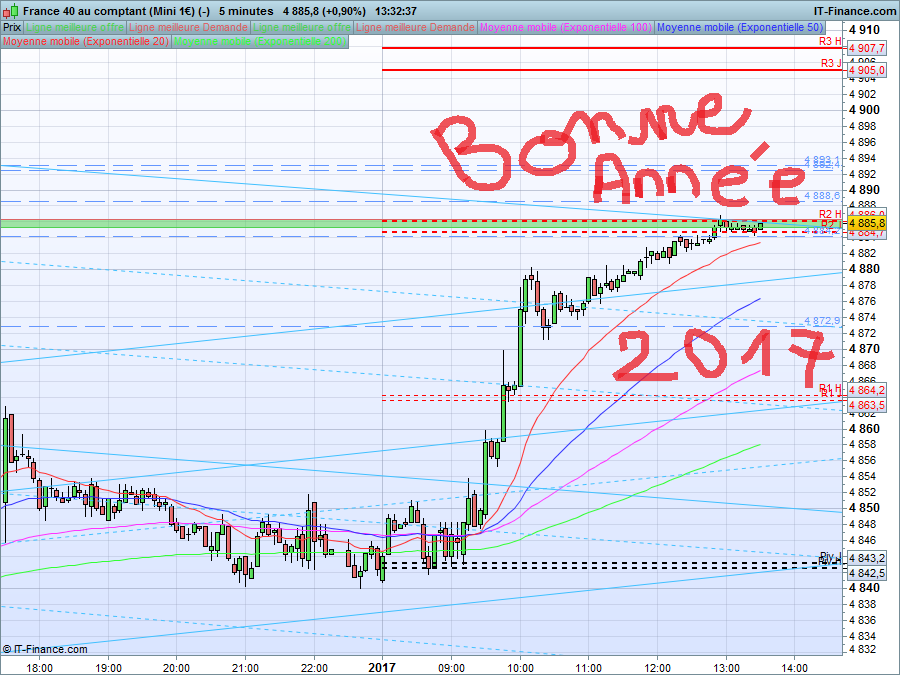Click the 11:00 time axis label
The image size is (900, 675).
click(x=589, y=668)
